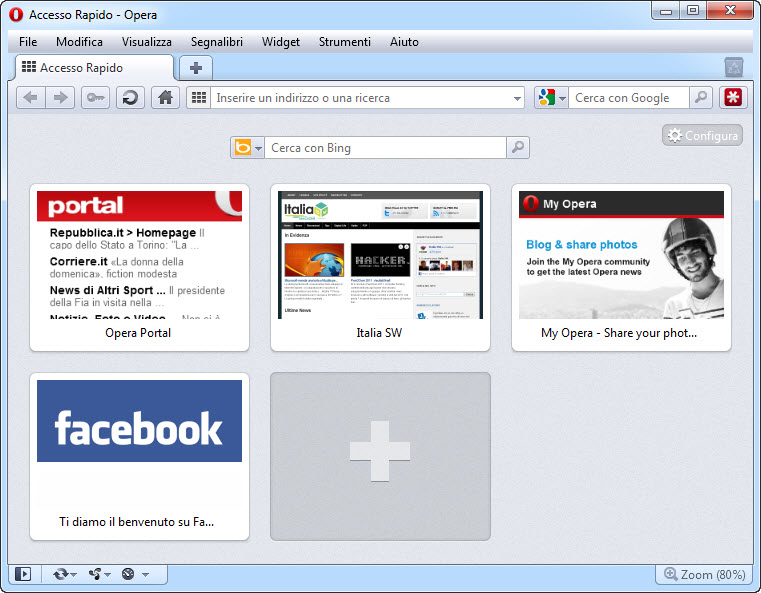Viewport: 761px width, 593px height.
Task: Add a new speed dial entry tile
Action: [380, 456]
